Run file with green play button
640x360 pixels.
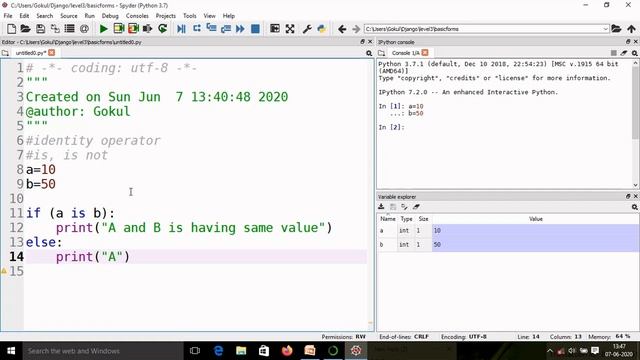103,29
